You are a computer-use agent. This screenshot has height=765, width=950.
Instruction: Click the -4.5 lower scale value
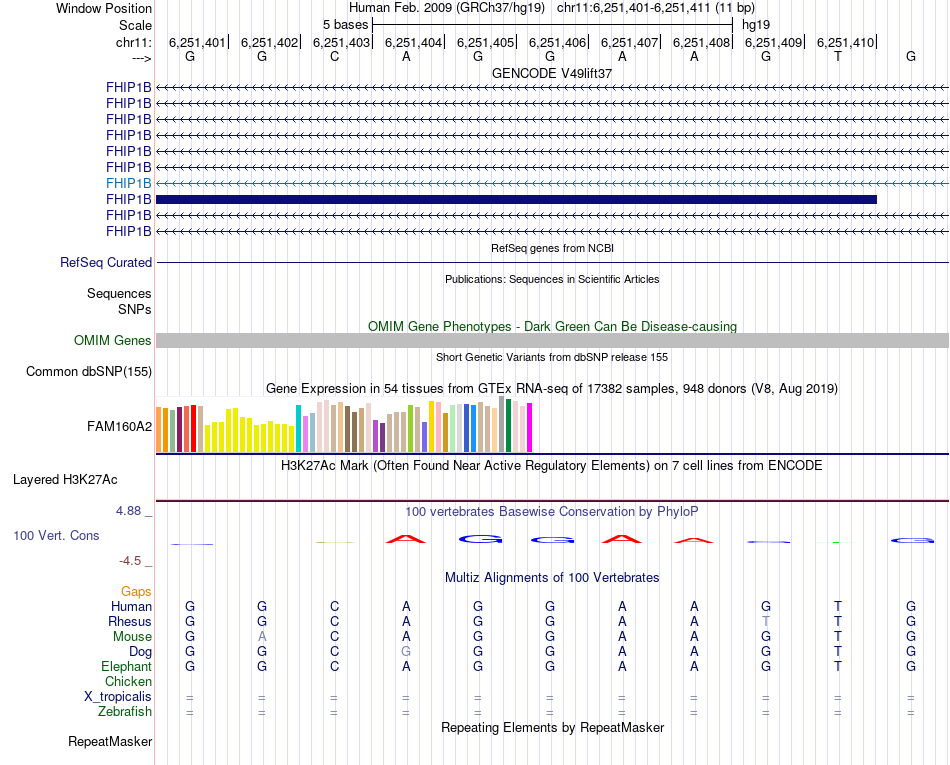[130, 561]
